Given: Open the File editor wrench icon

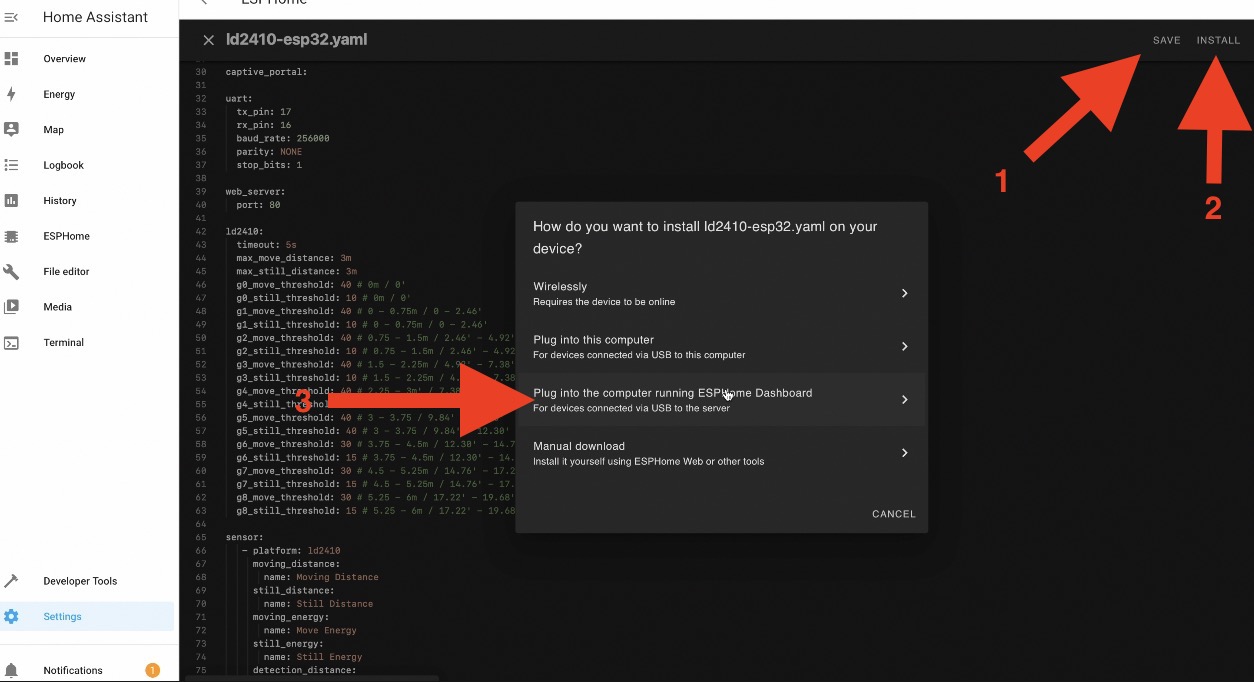Looking at the screenshot, I should (11, 272).
